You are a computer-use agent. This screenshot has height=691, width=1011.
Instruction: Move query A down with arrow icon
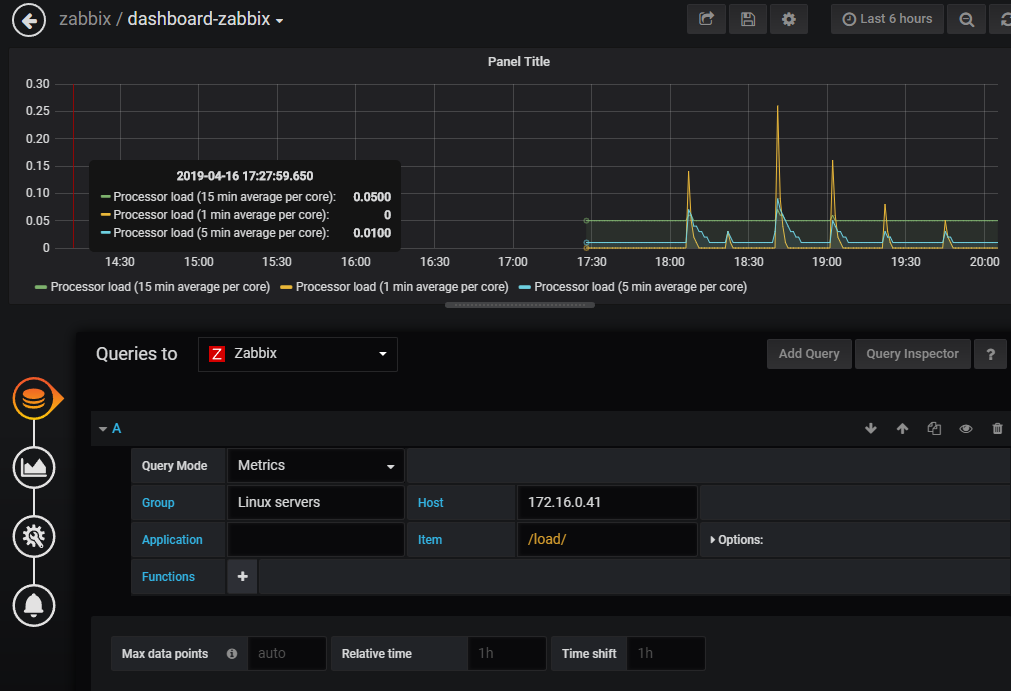point(870,429)
